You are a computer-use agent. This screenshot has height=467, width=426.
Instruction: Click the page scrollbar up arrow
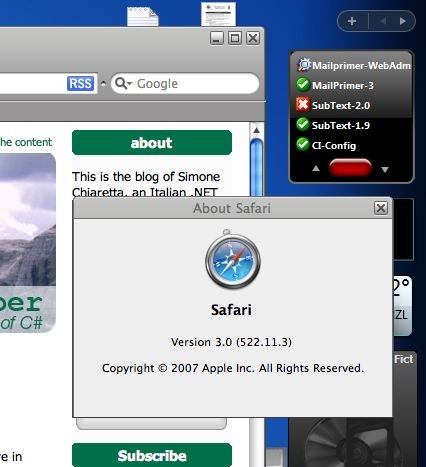point(256,131)
